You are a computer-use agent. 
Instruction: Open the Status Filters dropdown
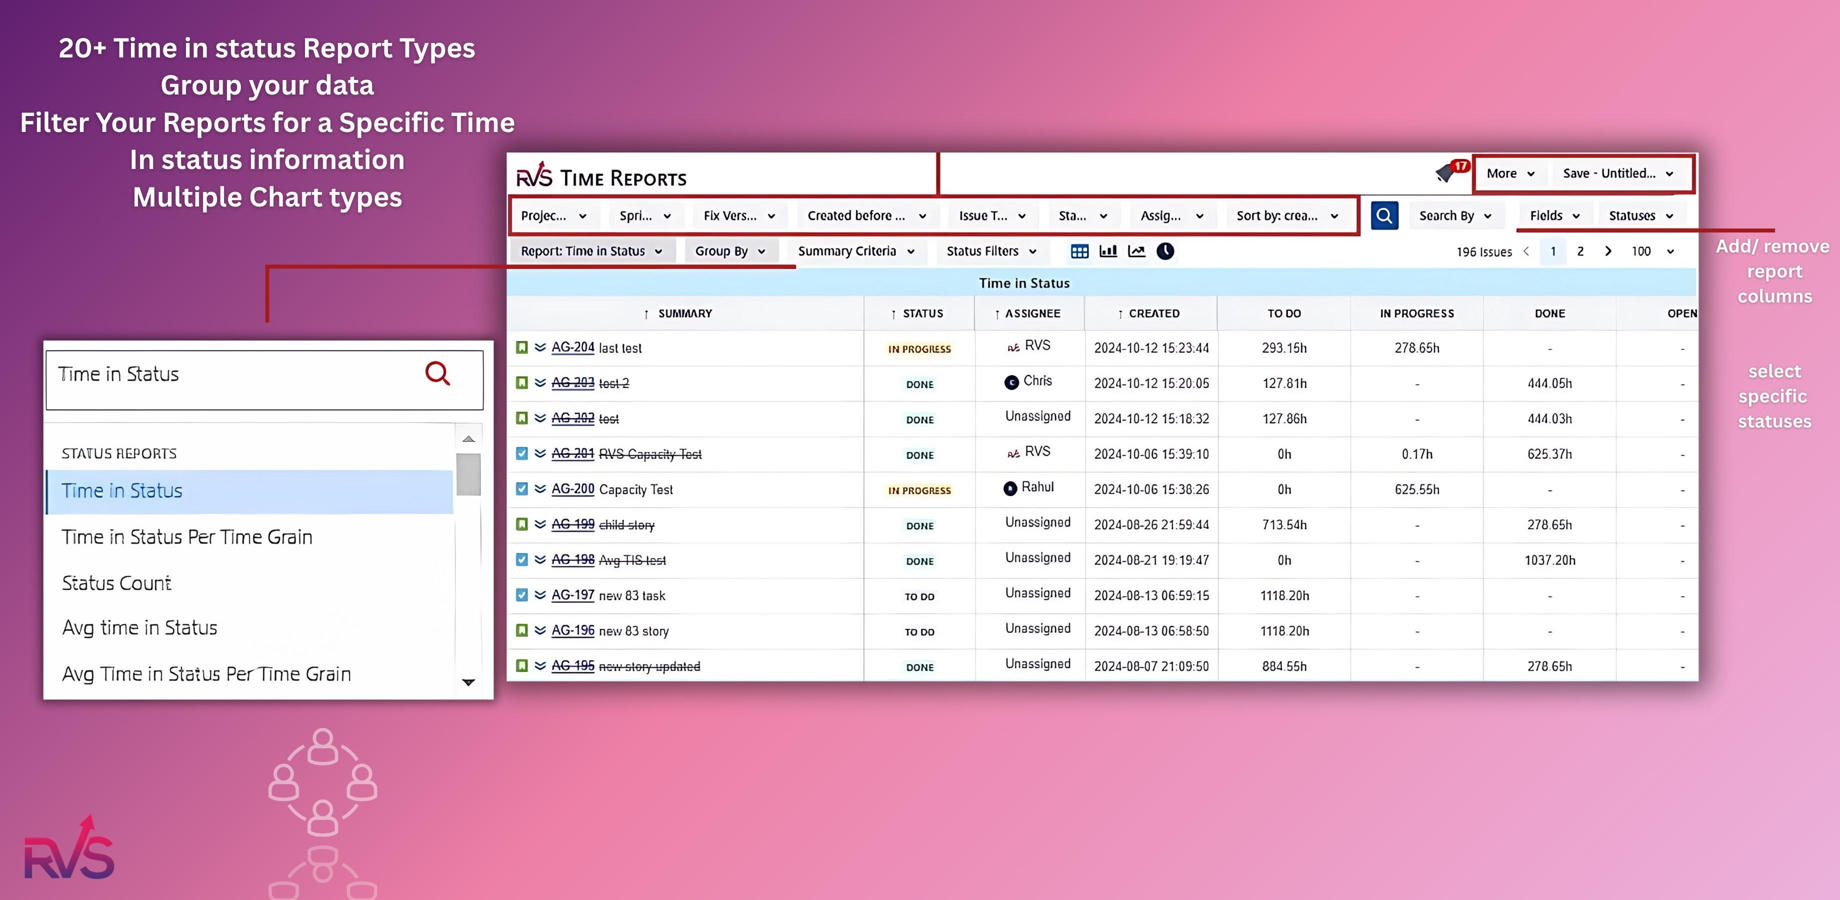(991, 252)
